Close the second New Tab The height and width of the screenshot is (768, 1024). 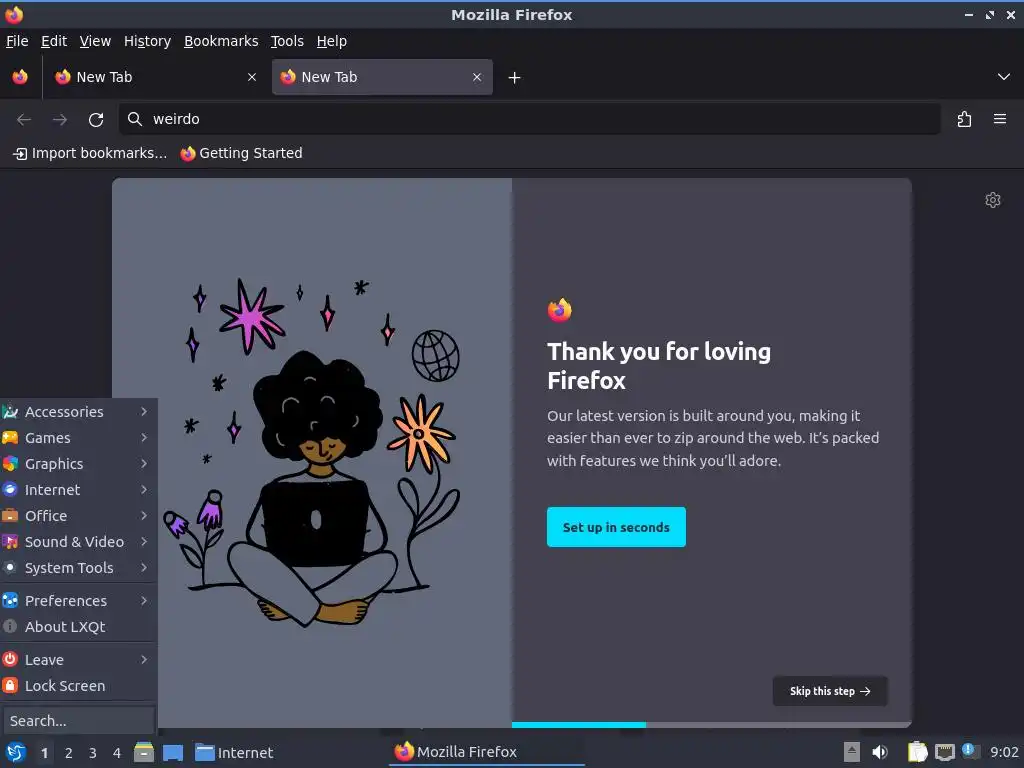click(477, 77)
